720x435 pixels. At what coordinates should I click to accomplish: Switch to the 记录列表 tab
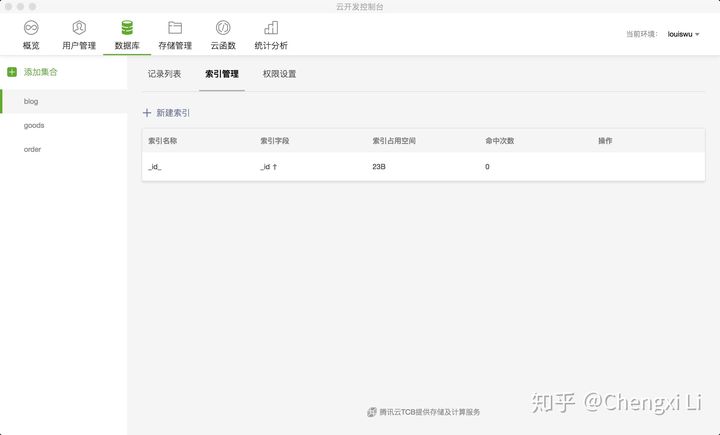[x=164, y=74]
